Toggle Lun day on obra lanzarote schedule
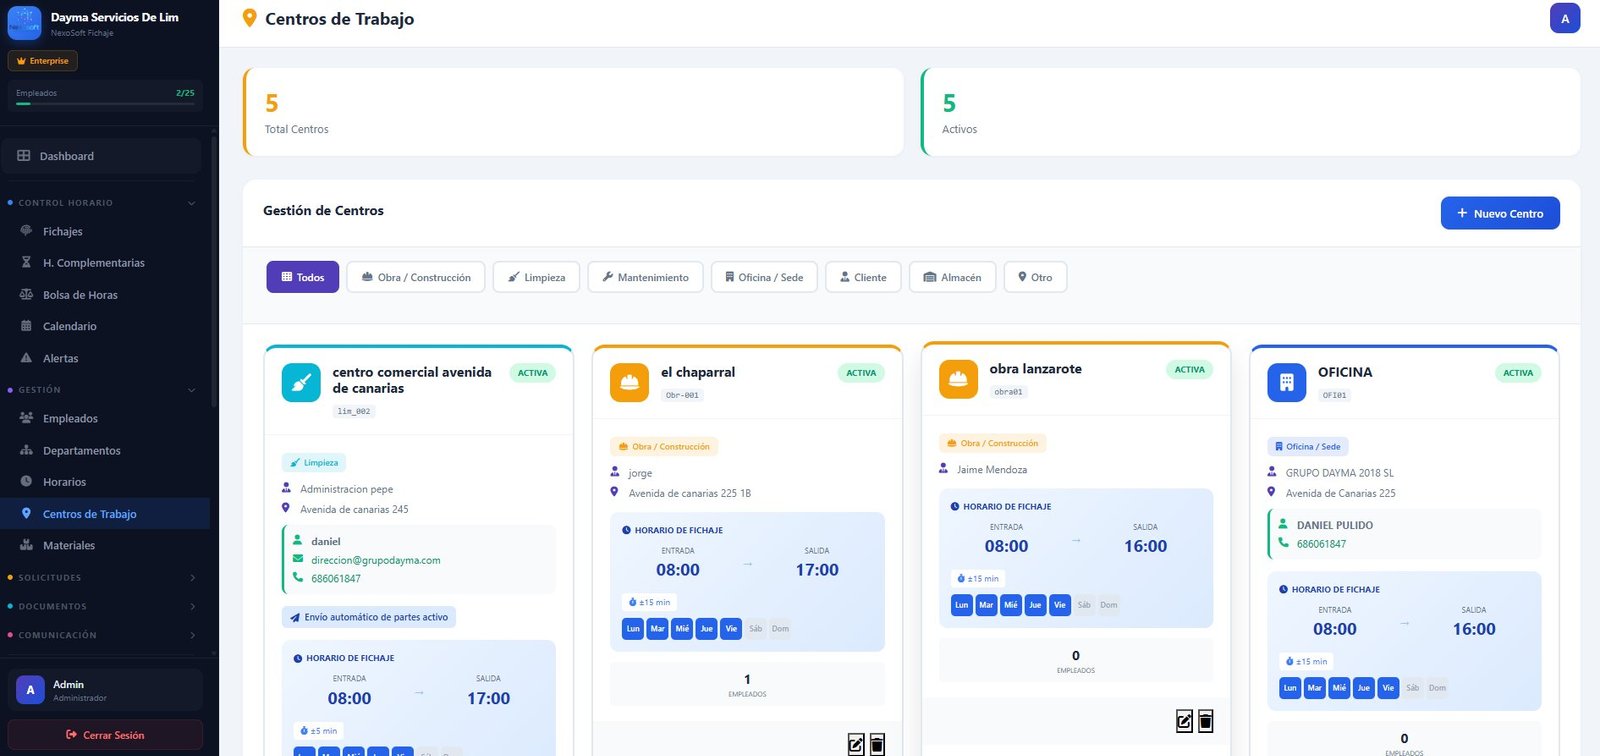This screenshot has height=756, width=1600. (961, 605)
